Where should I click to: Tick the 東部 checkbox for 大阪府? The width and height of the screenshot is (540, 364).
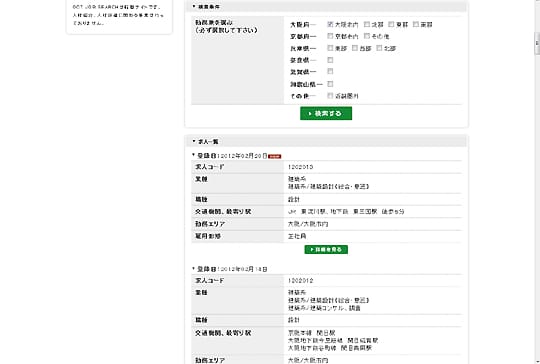tap(391, 24)
